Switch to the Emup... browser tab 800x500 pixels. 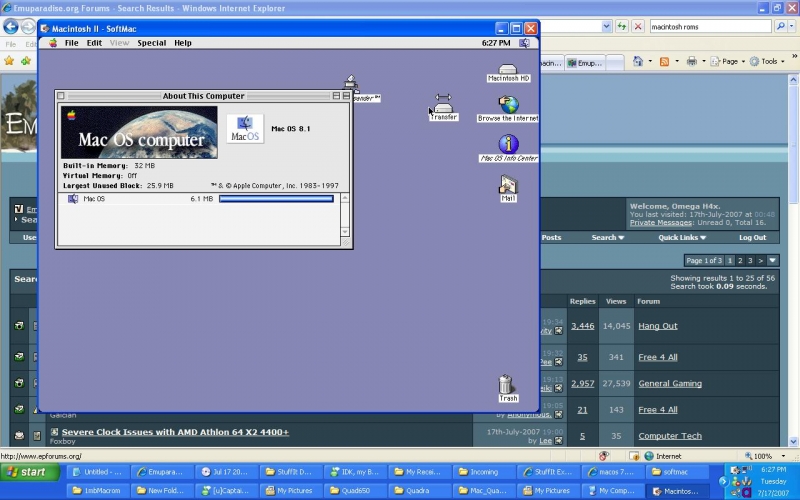tap(585, 63)
